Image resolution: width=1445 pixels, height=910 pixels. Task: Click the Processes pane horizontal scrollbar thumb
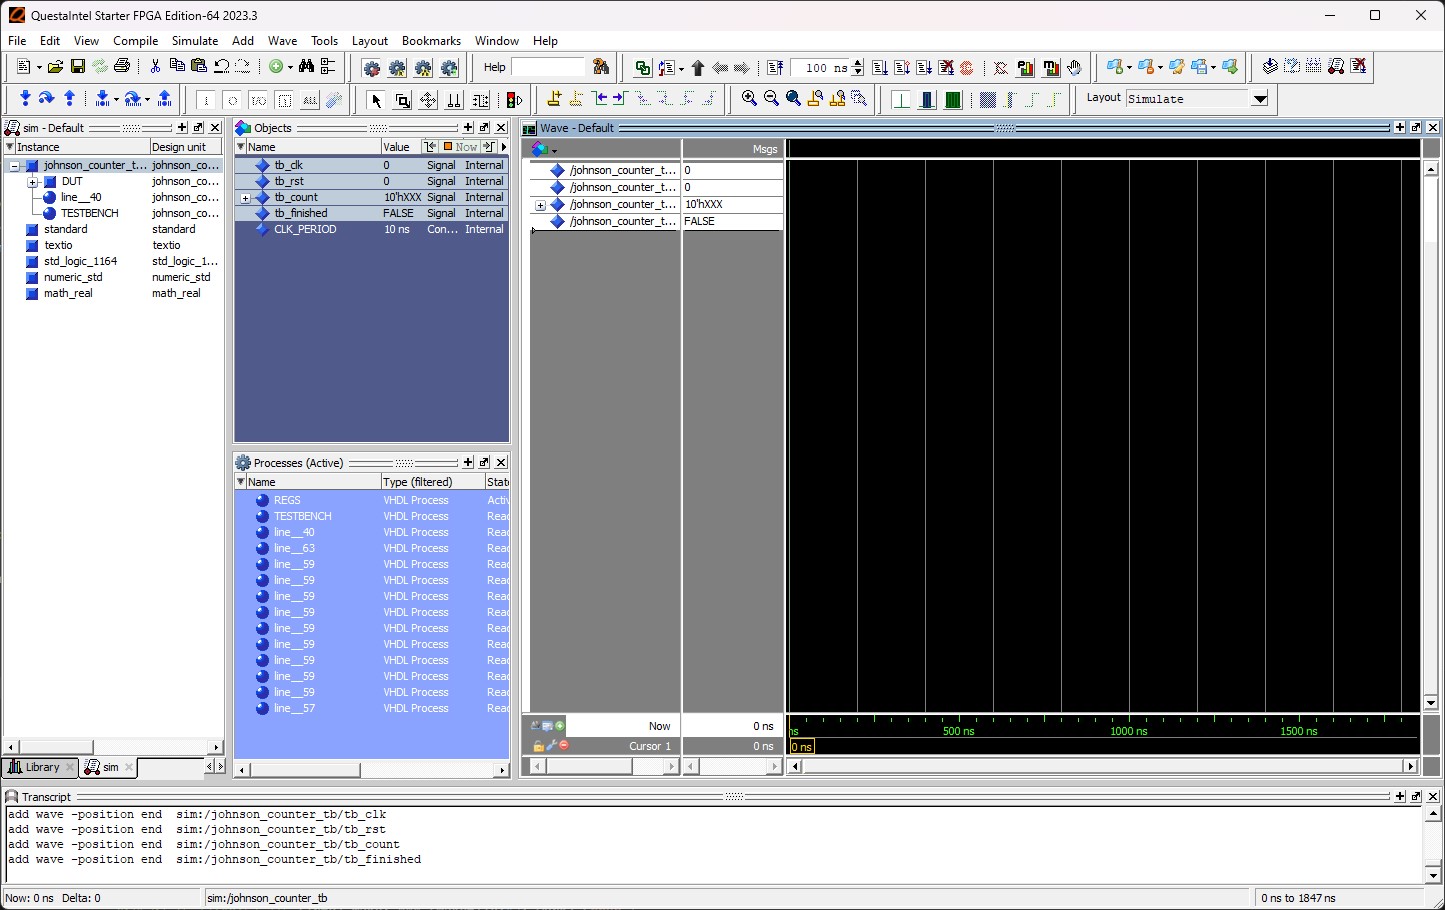[304, 770]
